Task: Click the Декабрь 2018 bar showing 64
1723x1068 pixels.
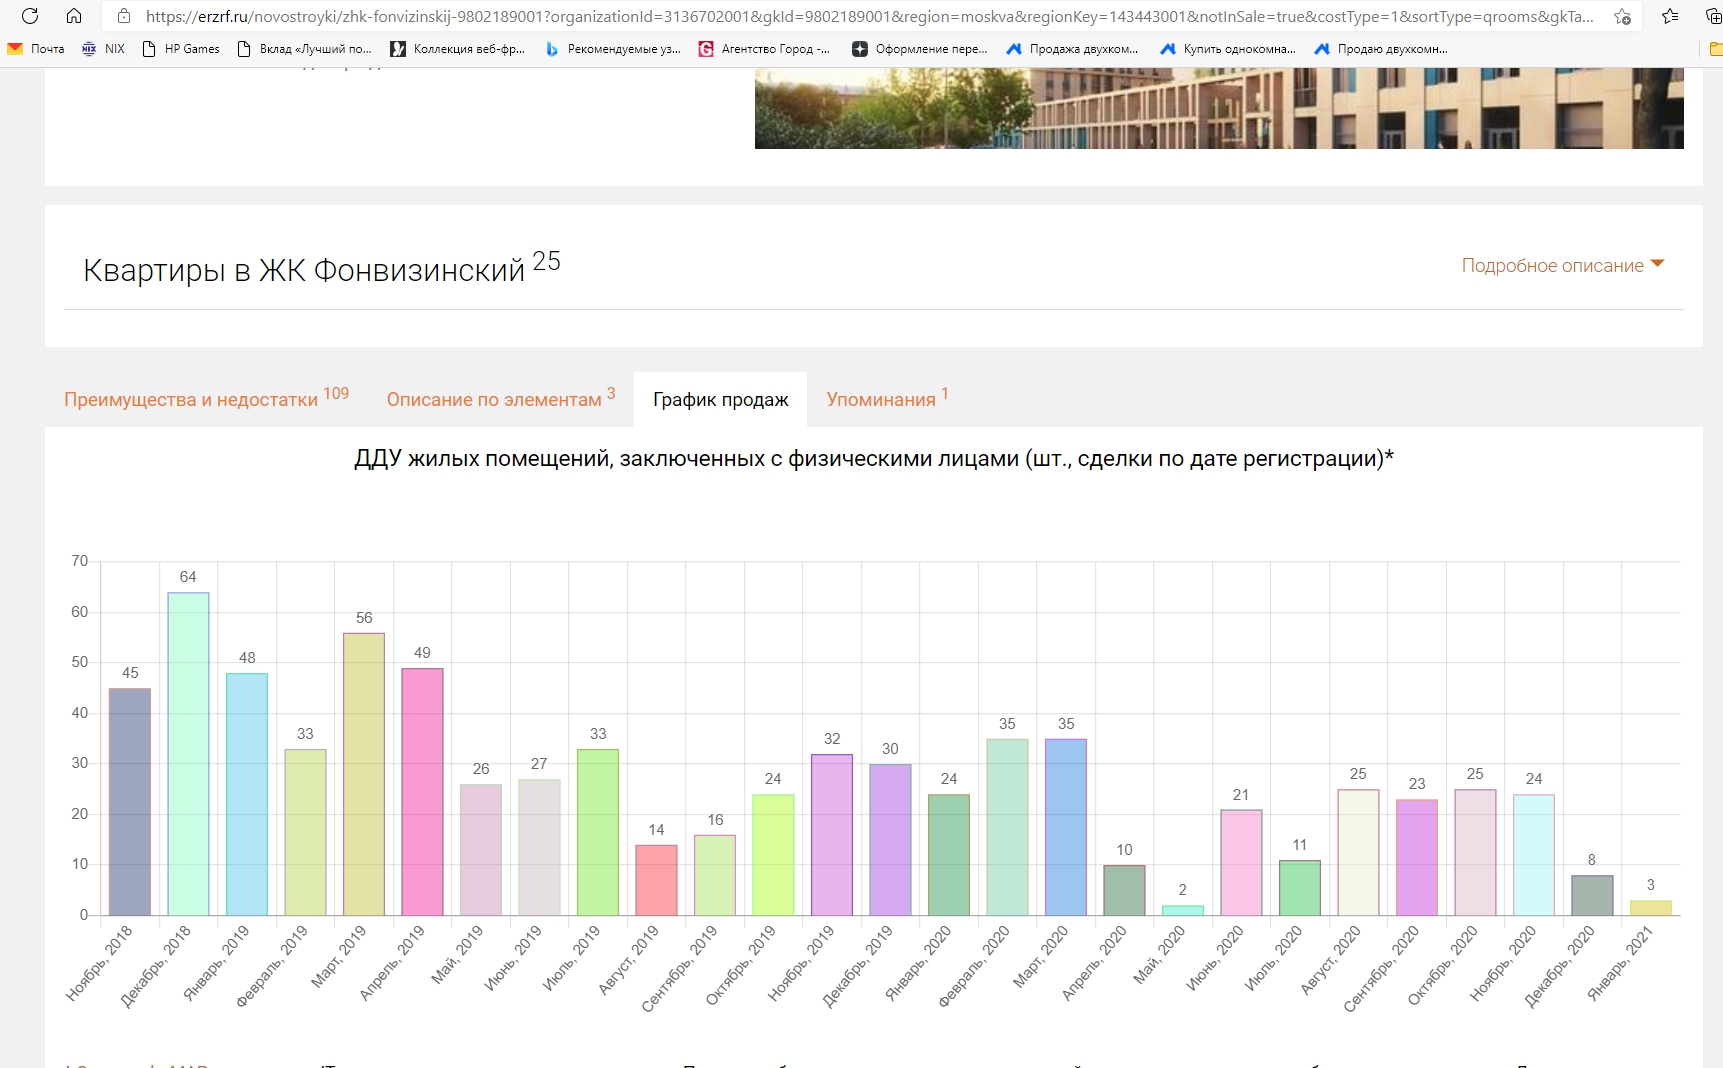Action: (x=188, y=754)
